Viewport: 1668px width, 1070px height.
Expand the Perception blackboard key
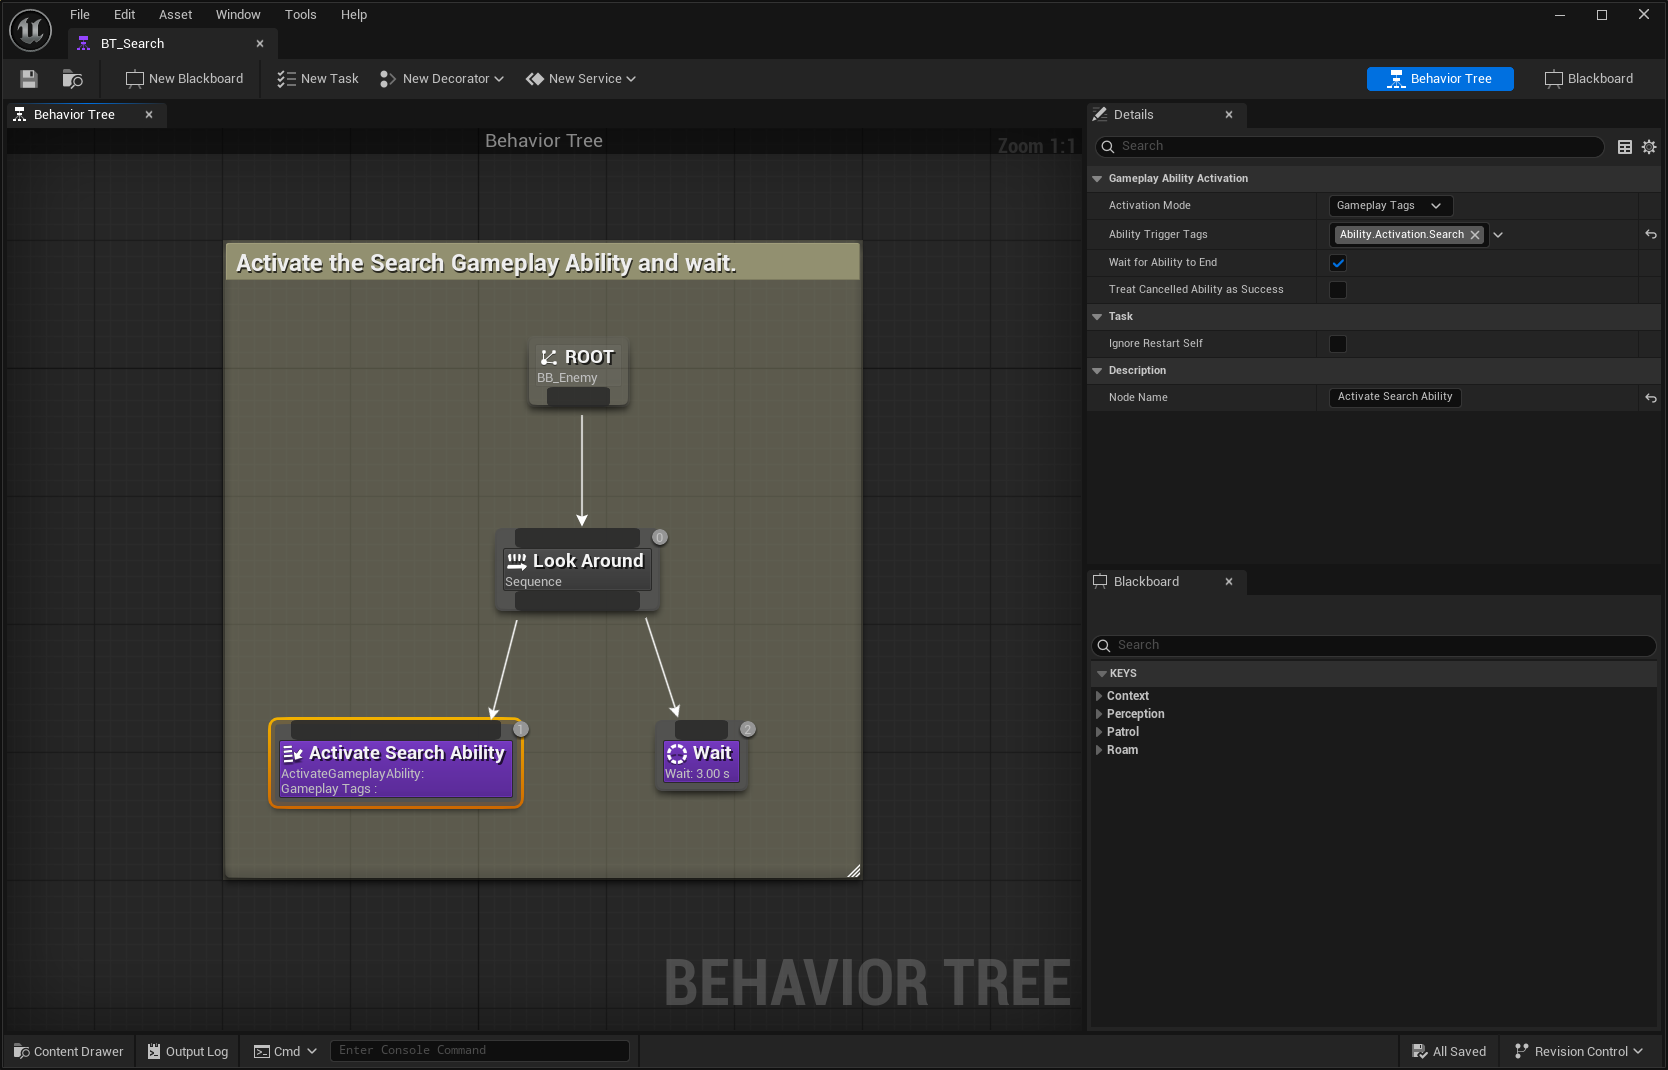1098,714
